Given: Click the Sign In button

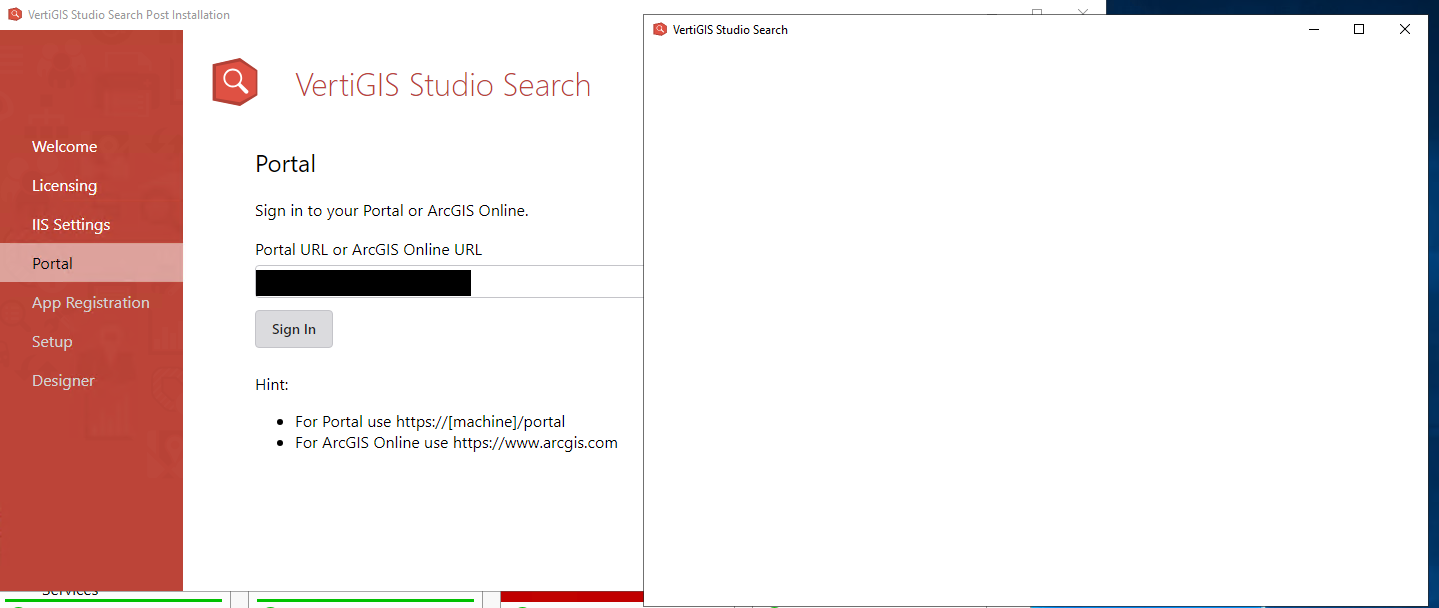Looking at the screenshot, I should coord(293,328).
